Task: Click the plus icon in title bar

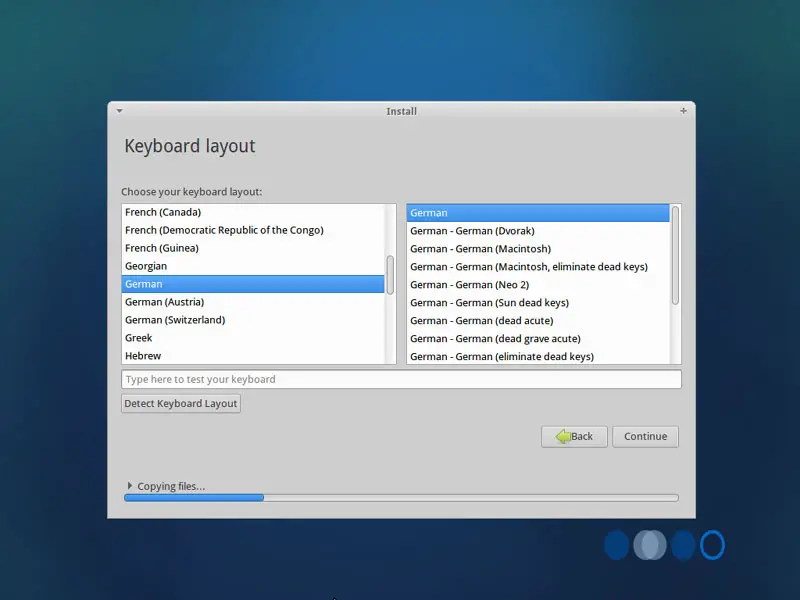Action: 683,111
